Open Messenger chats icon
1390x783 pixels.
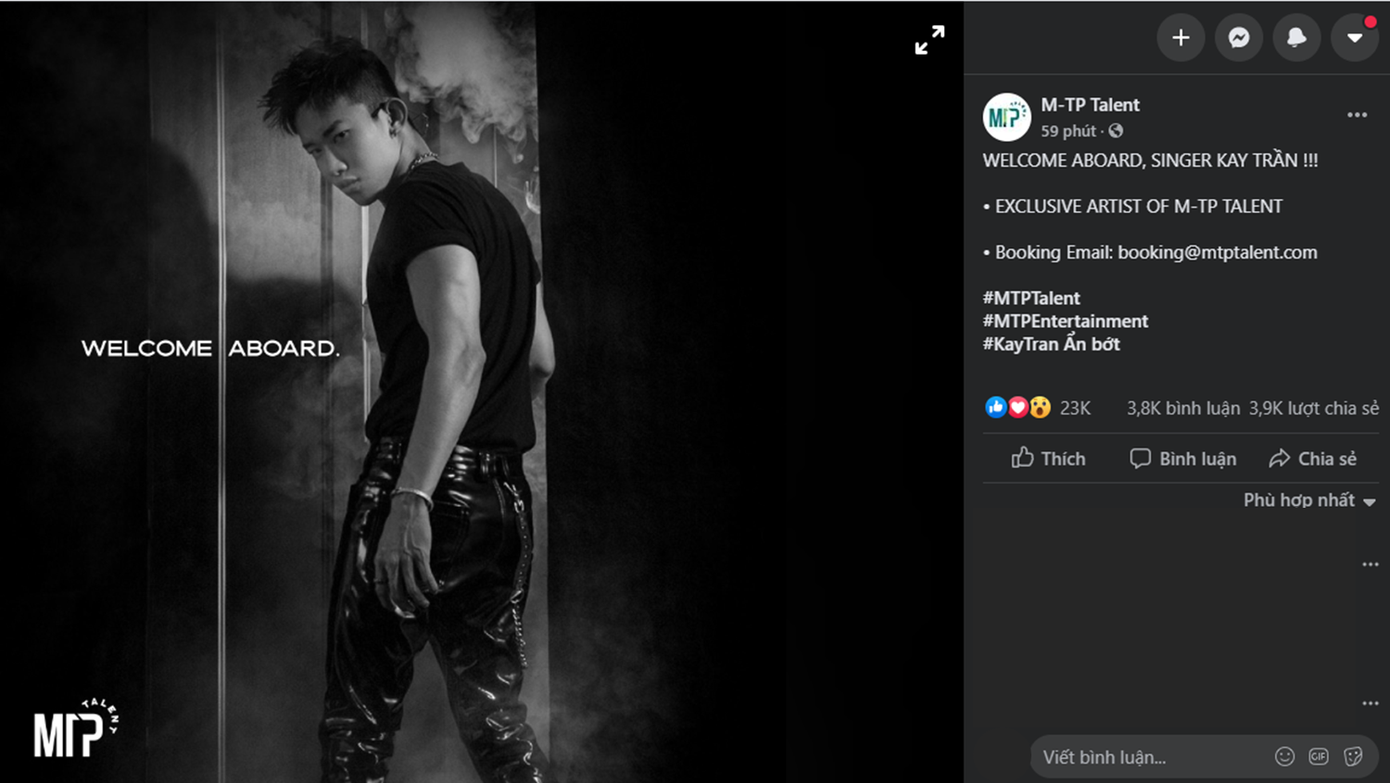pyautogui.click(x=1238, y=38)
